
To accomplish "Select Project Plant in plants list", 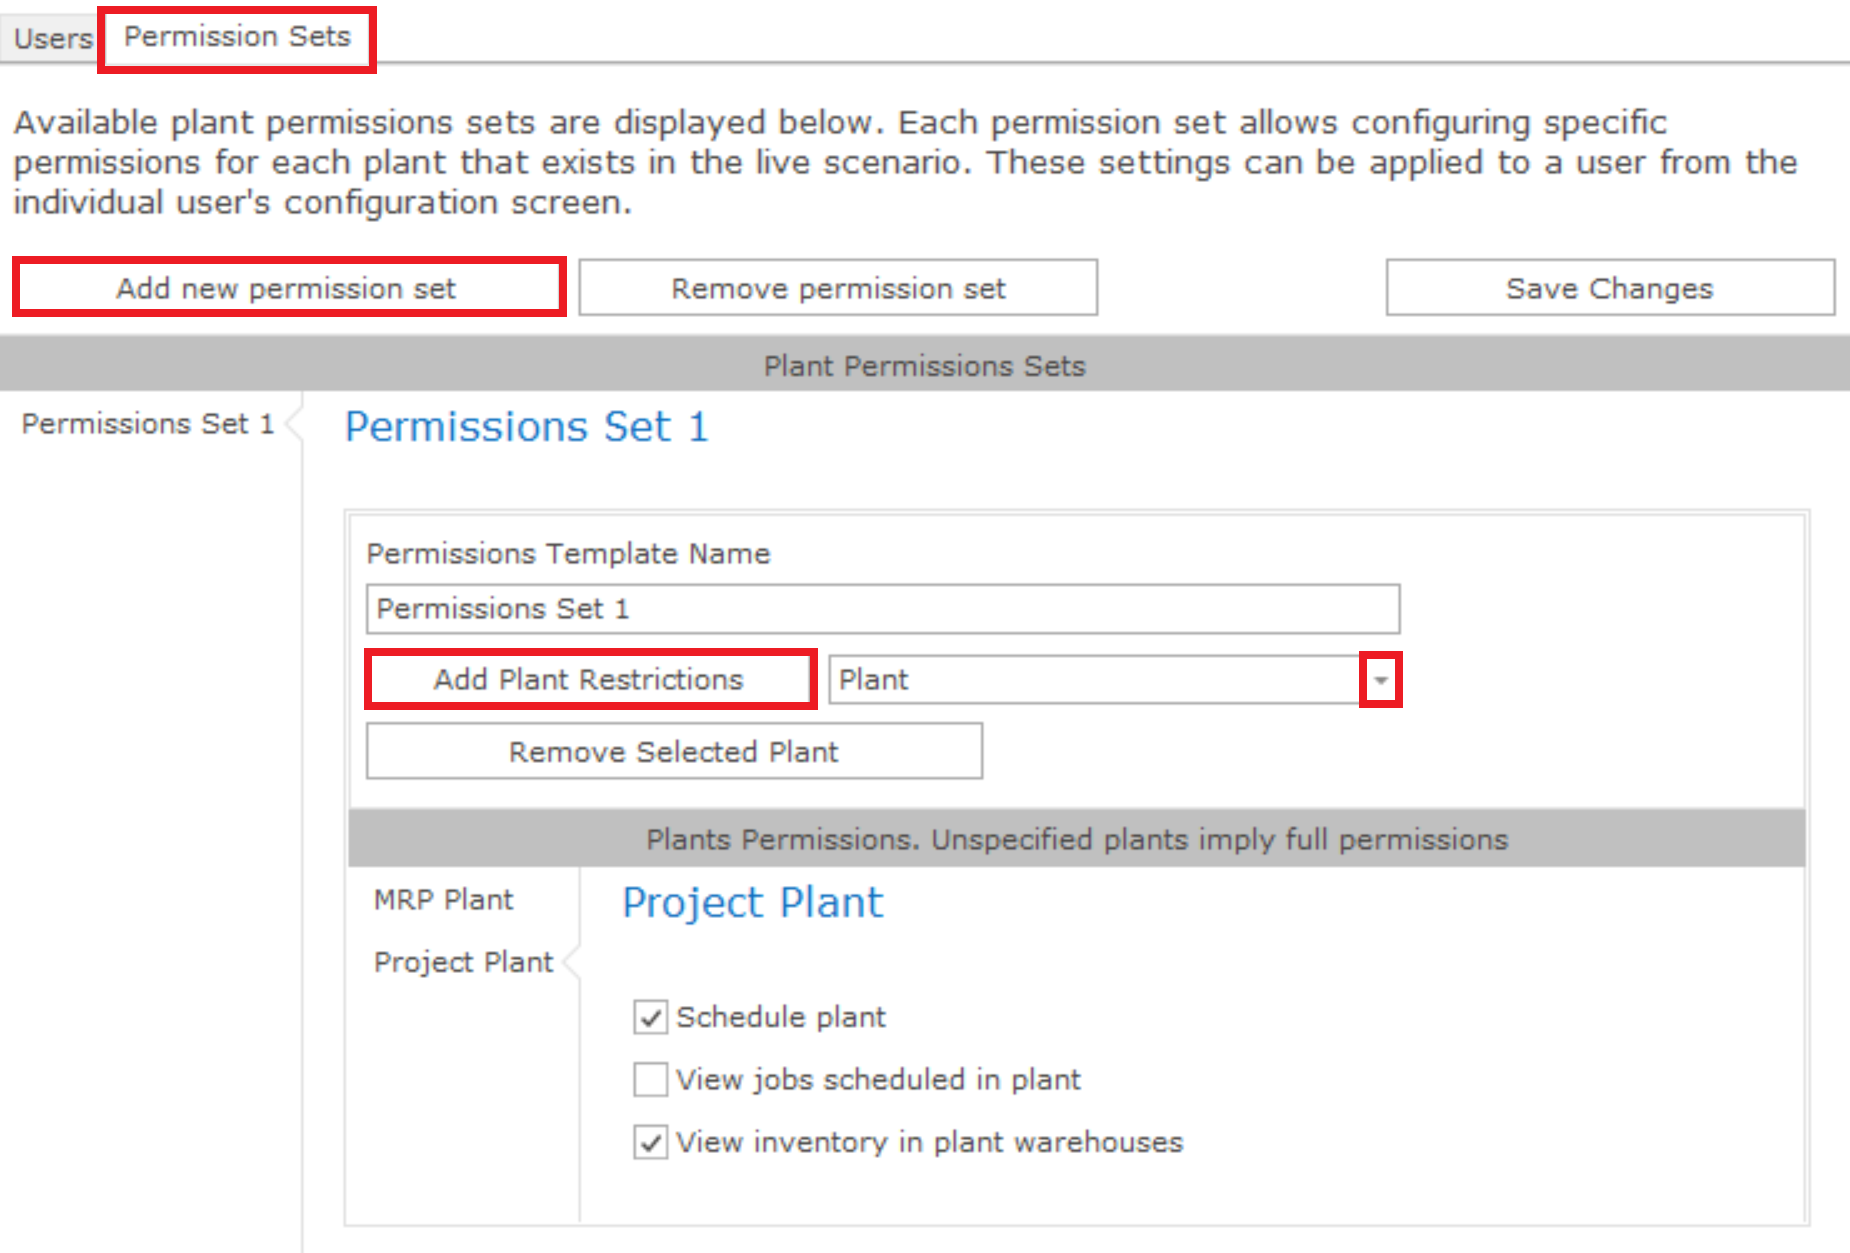I will [463, 962].
